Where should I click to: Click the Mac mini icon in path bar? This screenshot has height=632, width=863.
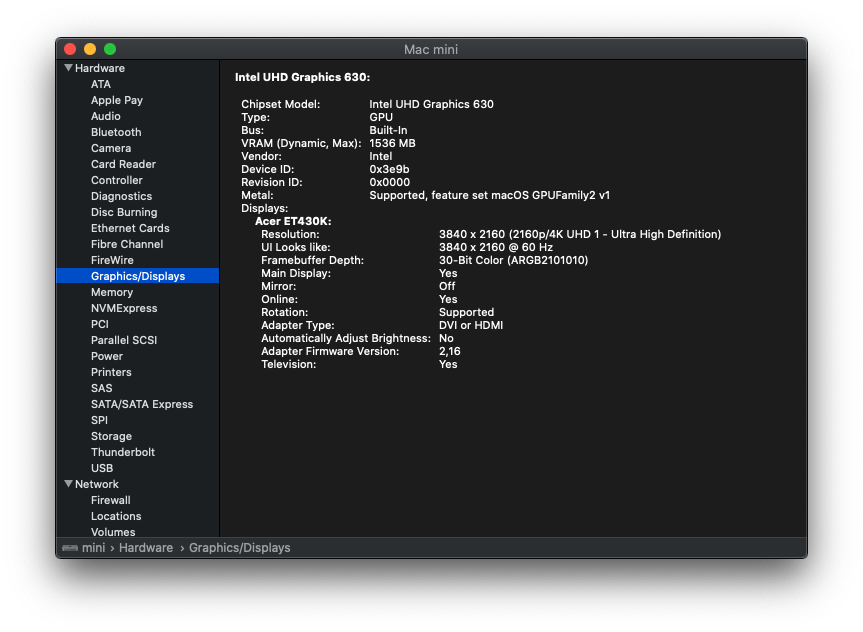click(70, 548)
